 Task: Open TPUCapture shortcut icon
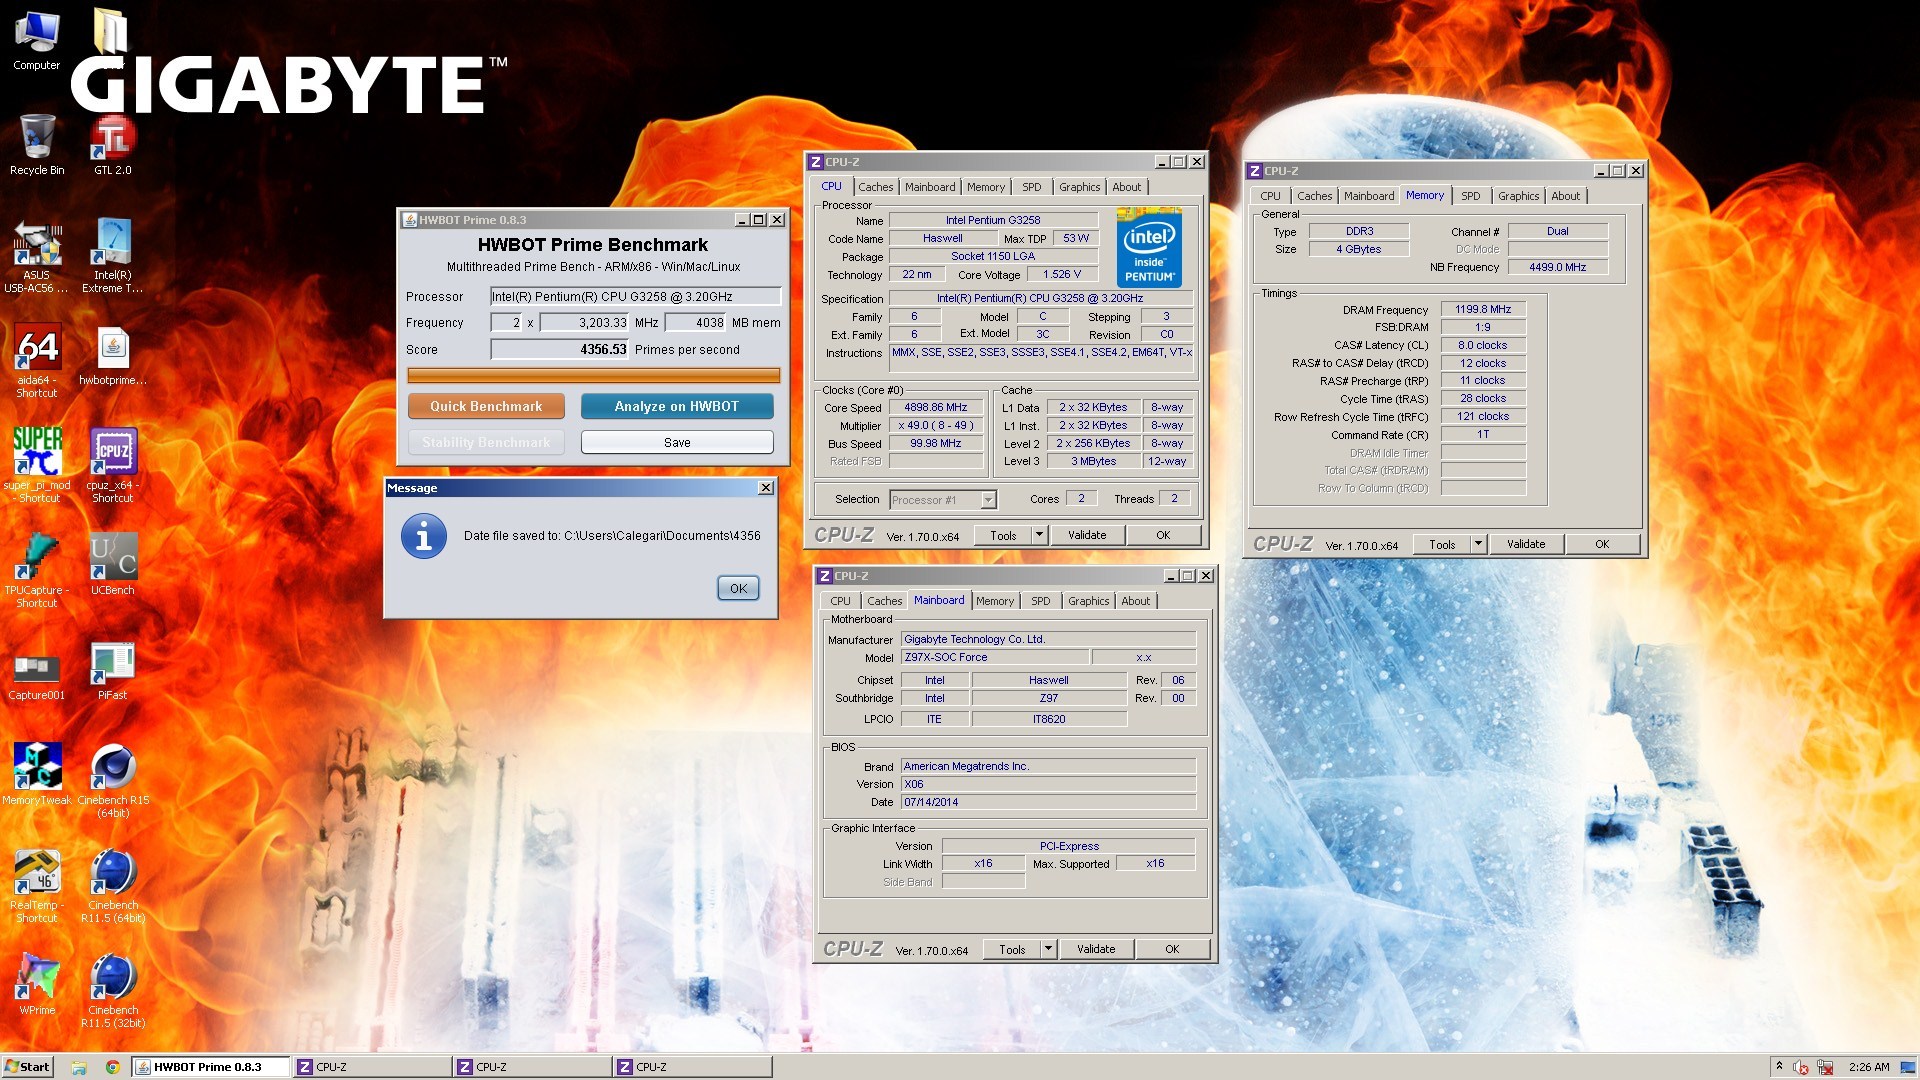(x=37, y=571)
